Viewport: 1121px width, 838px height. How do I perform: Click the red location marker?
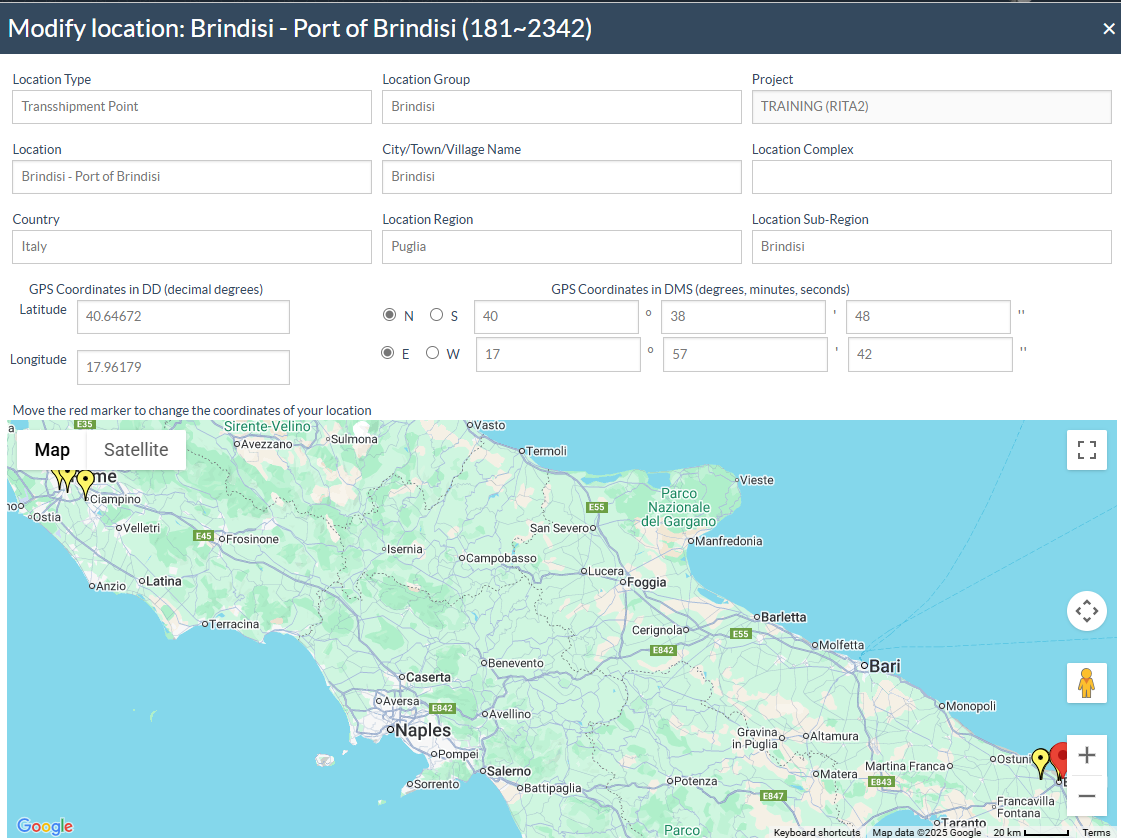[1061, 757]
